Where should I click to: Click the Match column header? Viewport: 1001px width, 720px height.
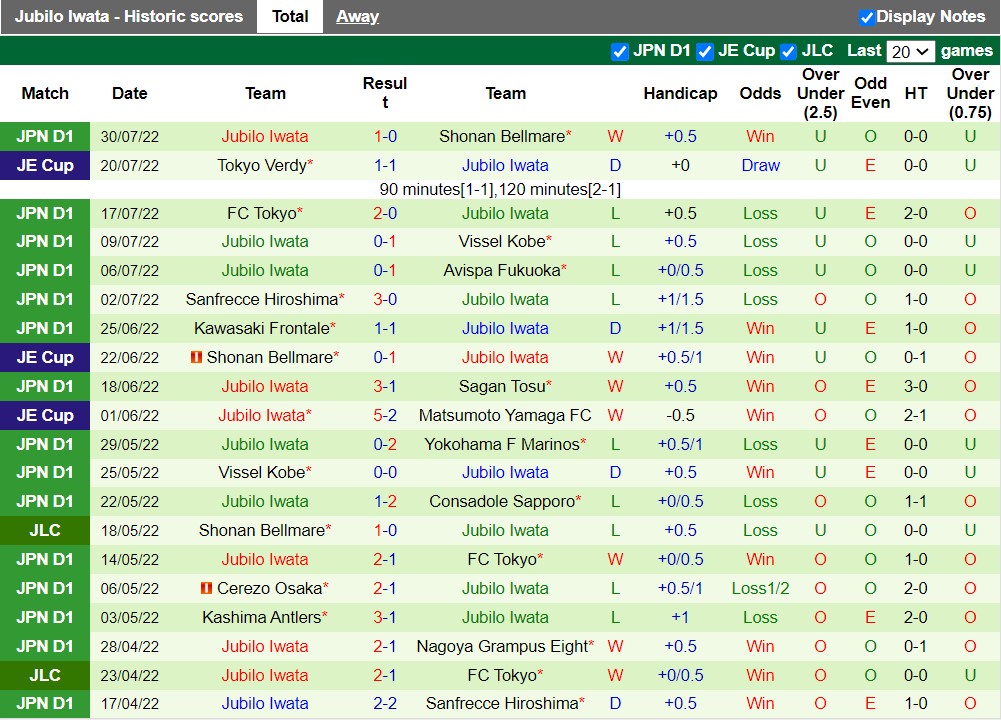[45, 94]
